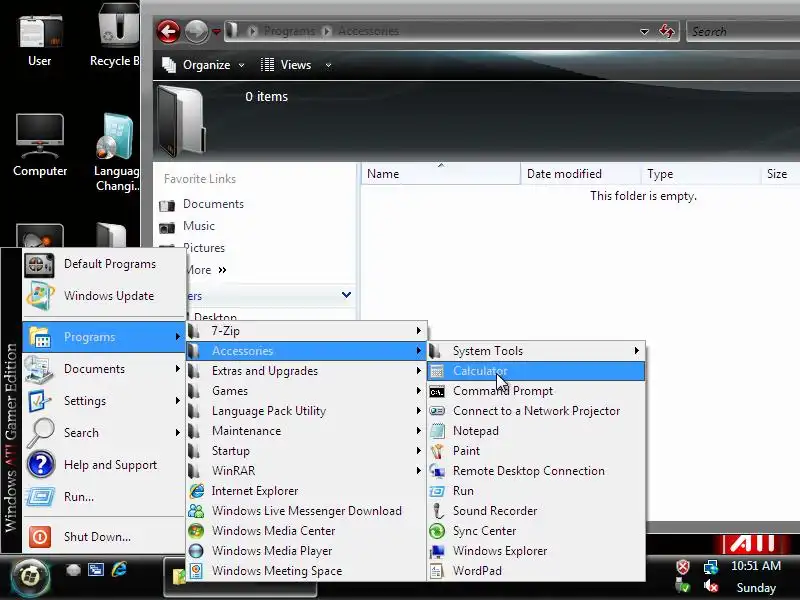
Task: Click the Windows Update icon
Action: 39,295
